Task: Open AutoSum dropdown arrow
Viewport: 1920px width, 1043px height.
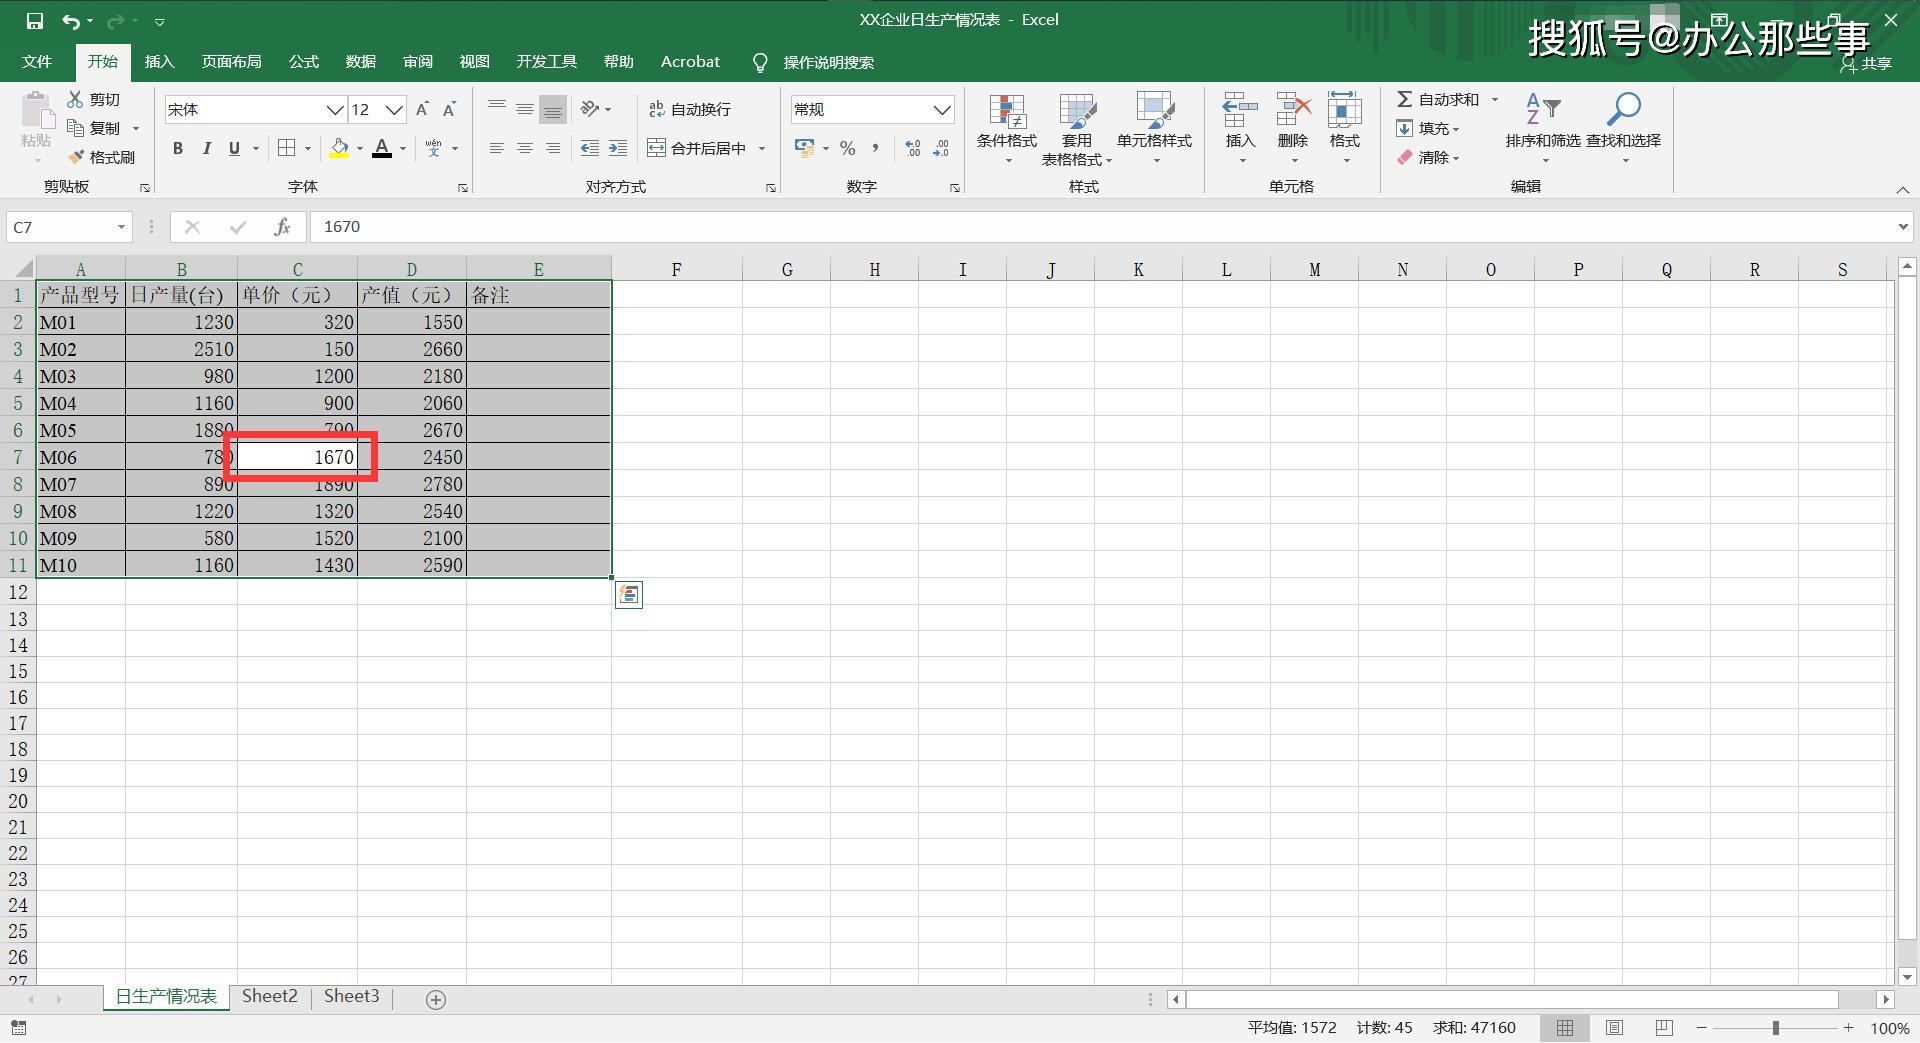Action: [1495, 99]
